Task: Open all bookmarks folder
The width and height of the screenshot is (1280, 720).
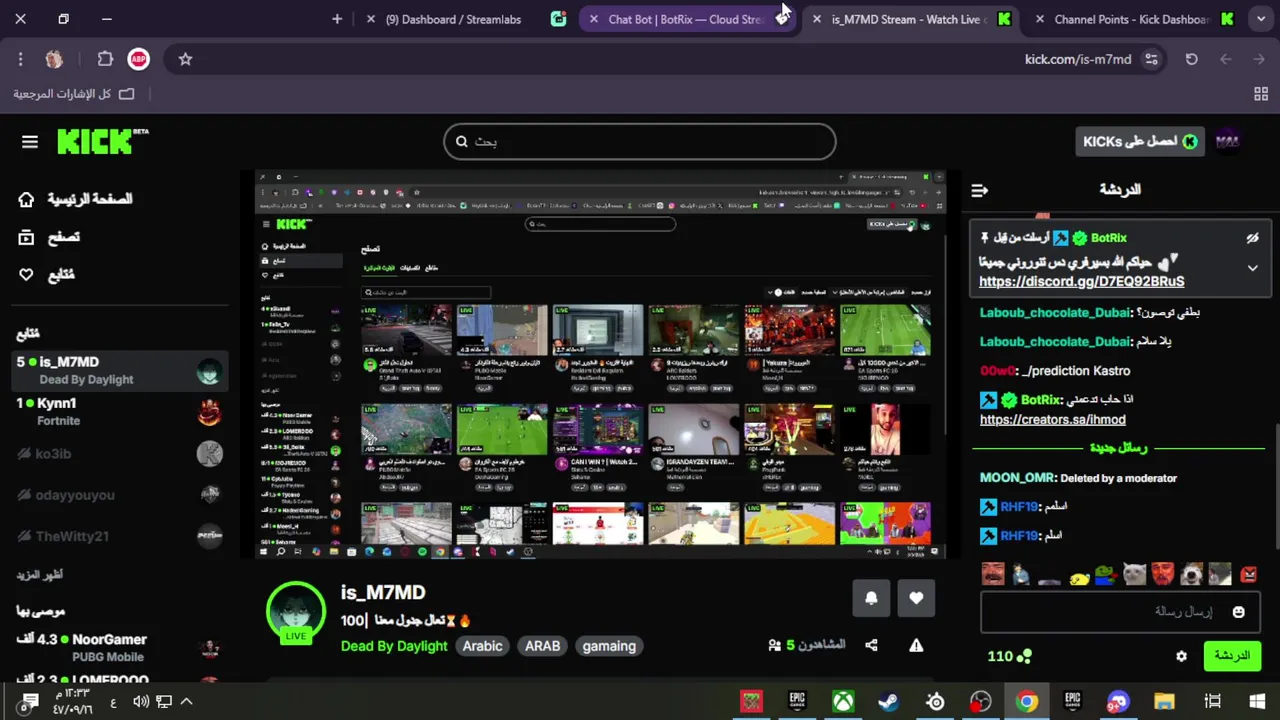Action: pos(73,94)
